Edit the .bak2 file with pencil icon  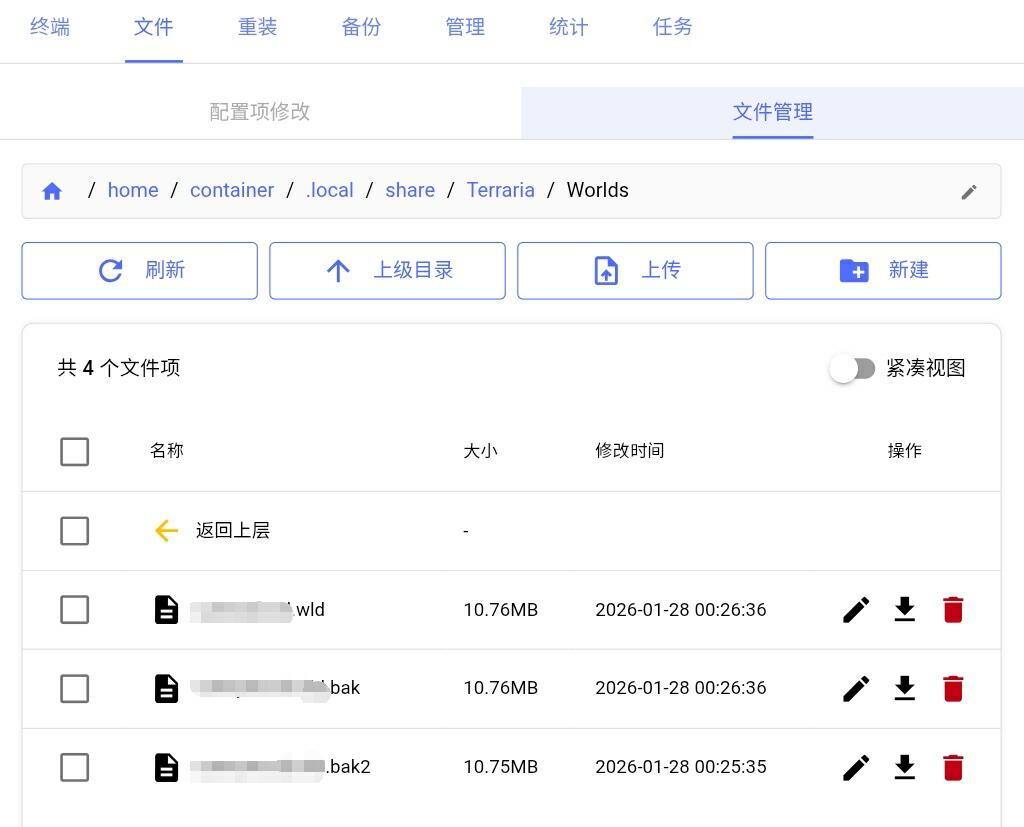click(x=856, y=768)
